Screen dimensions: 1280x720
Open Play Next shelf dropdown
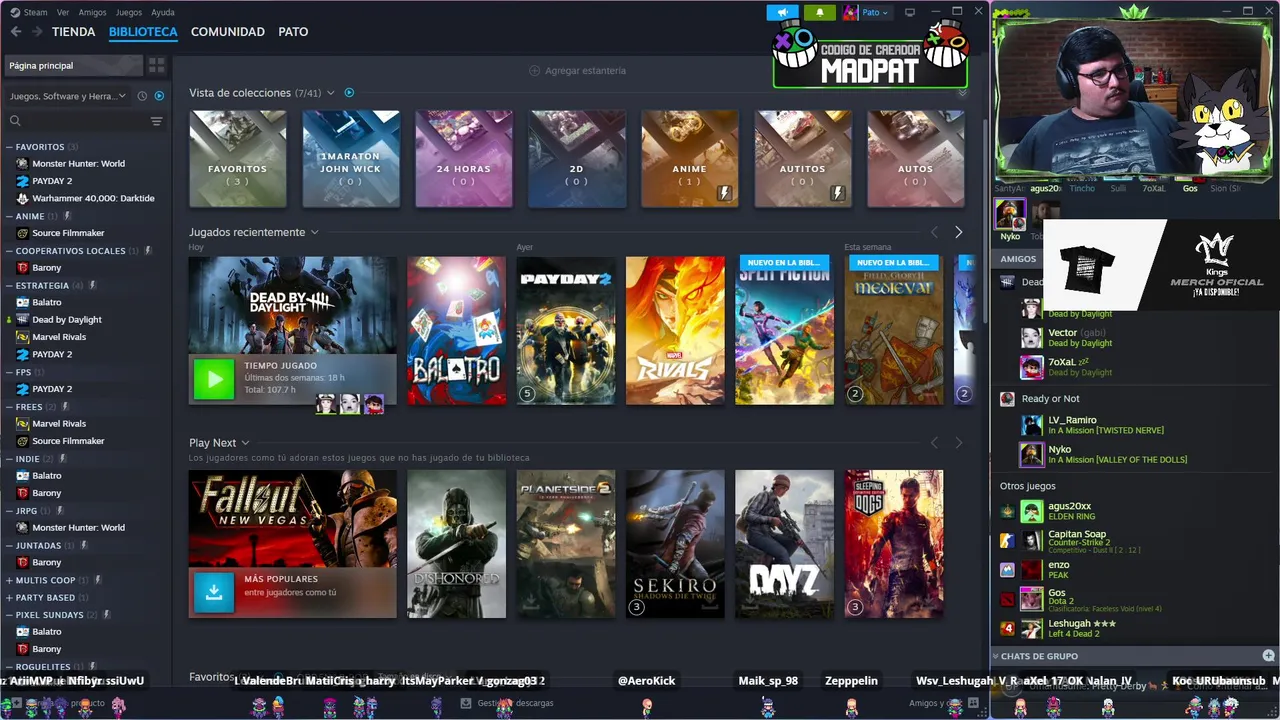click(x=245, y=443)
